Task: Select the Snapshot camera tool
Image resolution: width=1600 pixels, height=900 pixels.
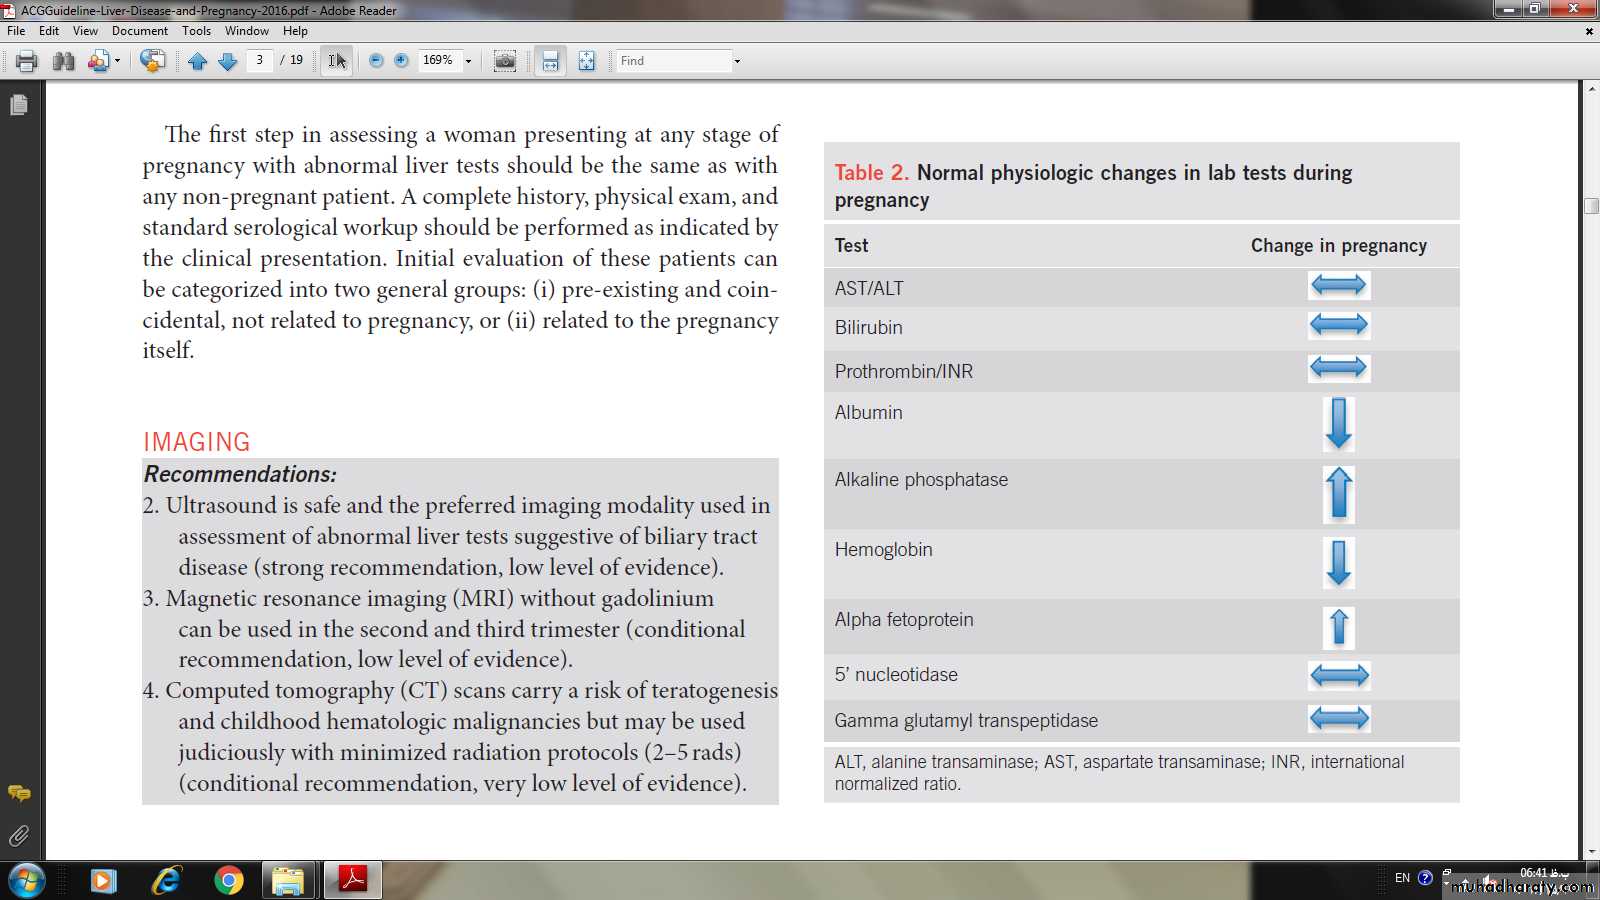Action: (x=505, y=61)
